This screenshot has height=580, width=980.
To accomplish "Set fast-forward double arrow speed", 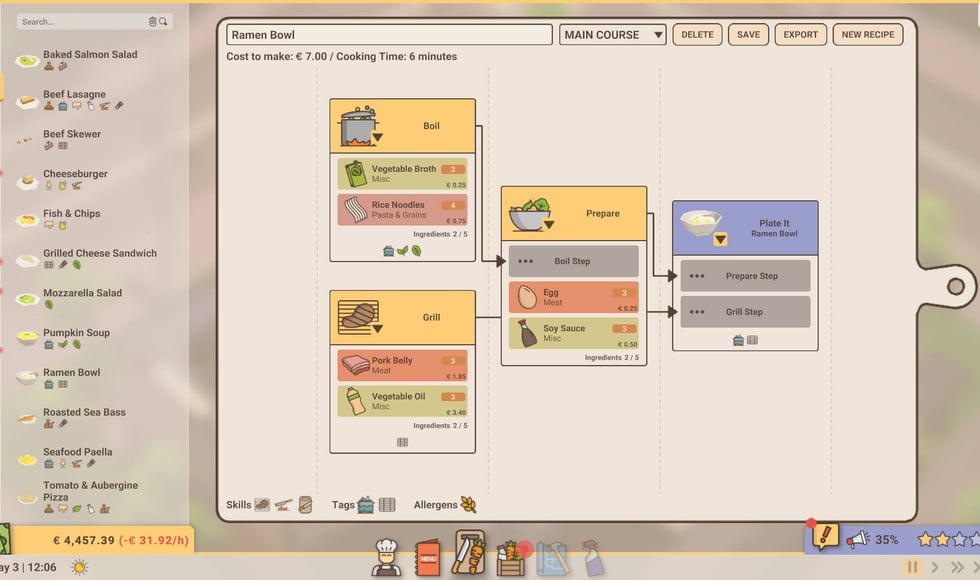I will tap(957, 567).
